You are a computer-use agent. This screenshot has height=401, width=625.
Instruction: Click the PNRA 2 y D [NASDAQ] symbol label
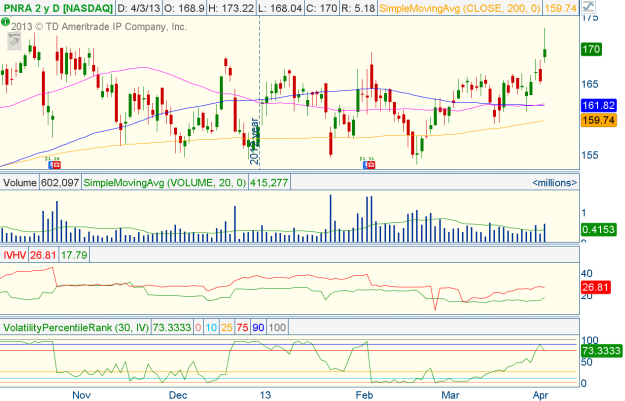[x=47, y=7]
